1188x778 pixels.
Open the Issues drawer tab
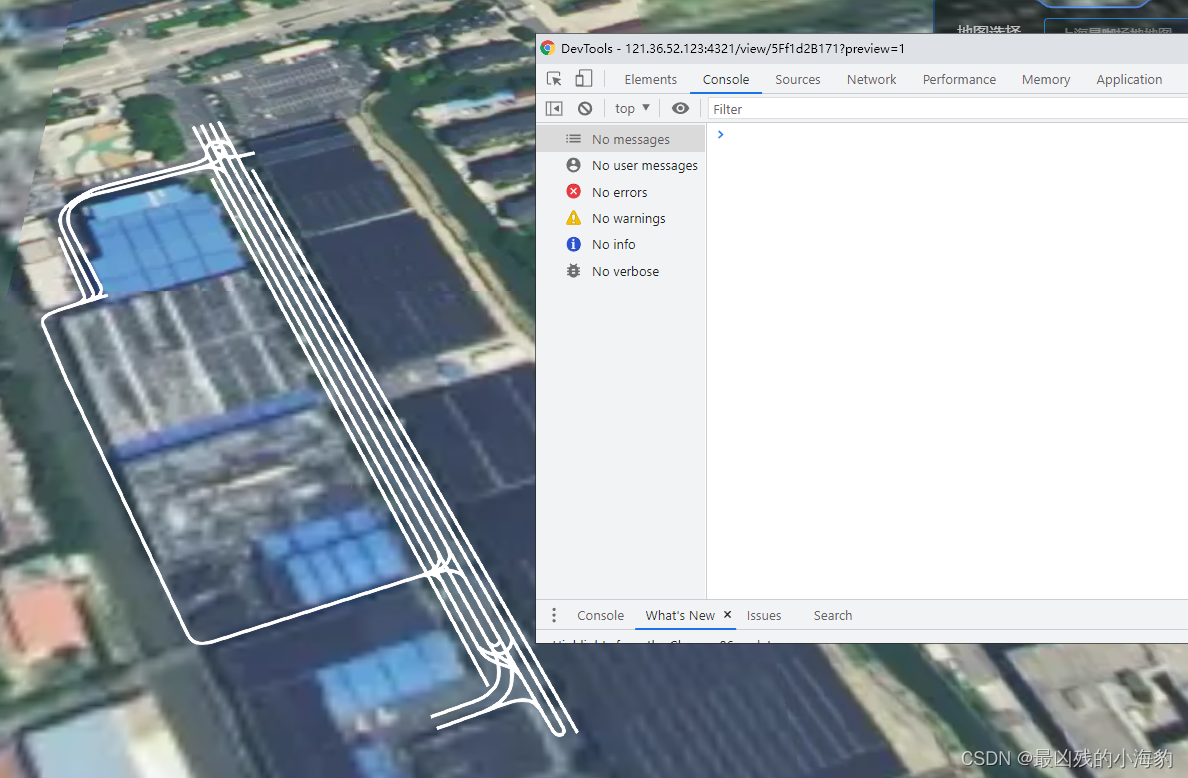click(x=764, y=615)
